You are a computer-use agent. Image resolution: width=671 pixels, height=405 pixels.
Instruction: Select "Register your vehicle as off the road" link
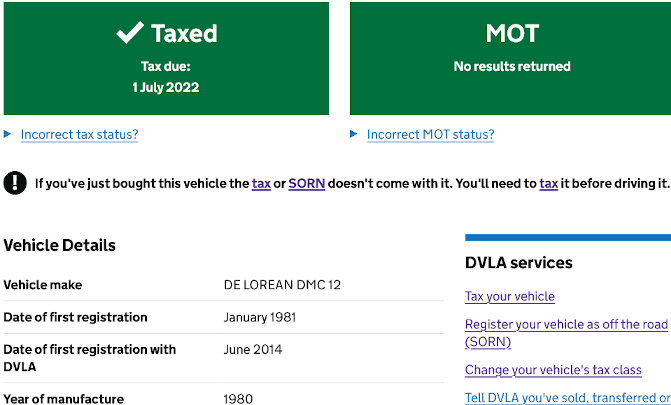coord(565,325)
